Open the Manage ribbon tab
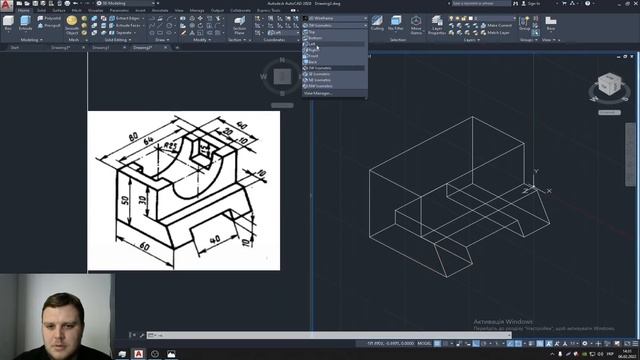The width and height of the screenshot is (640, 360). tap(197, 10)
